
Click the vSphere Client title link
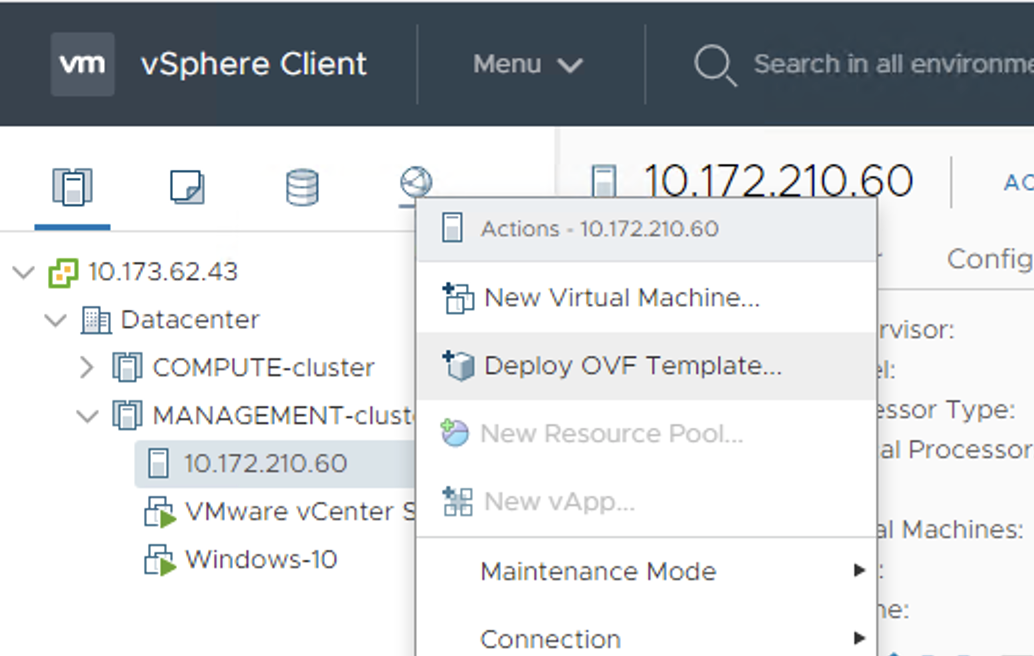point(254,64)
